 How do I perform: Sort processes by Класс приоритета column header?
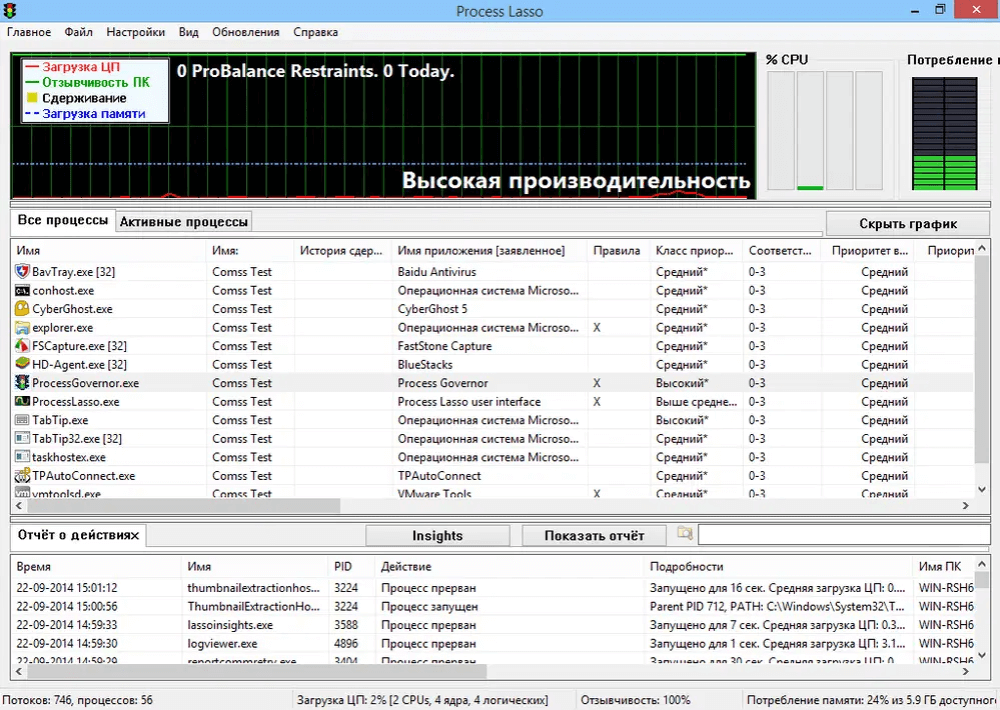(x=693, y=251)
